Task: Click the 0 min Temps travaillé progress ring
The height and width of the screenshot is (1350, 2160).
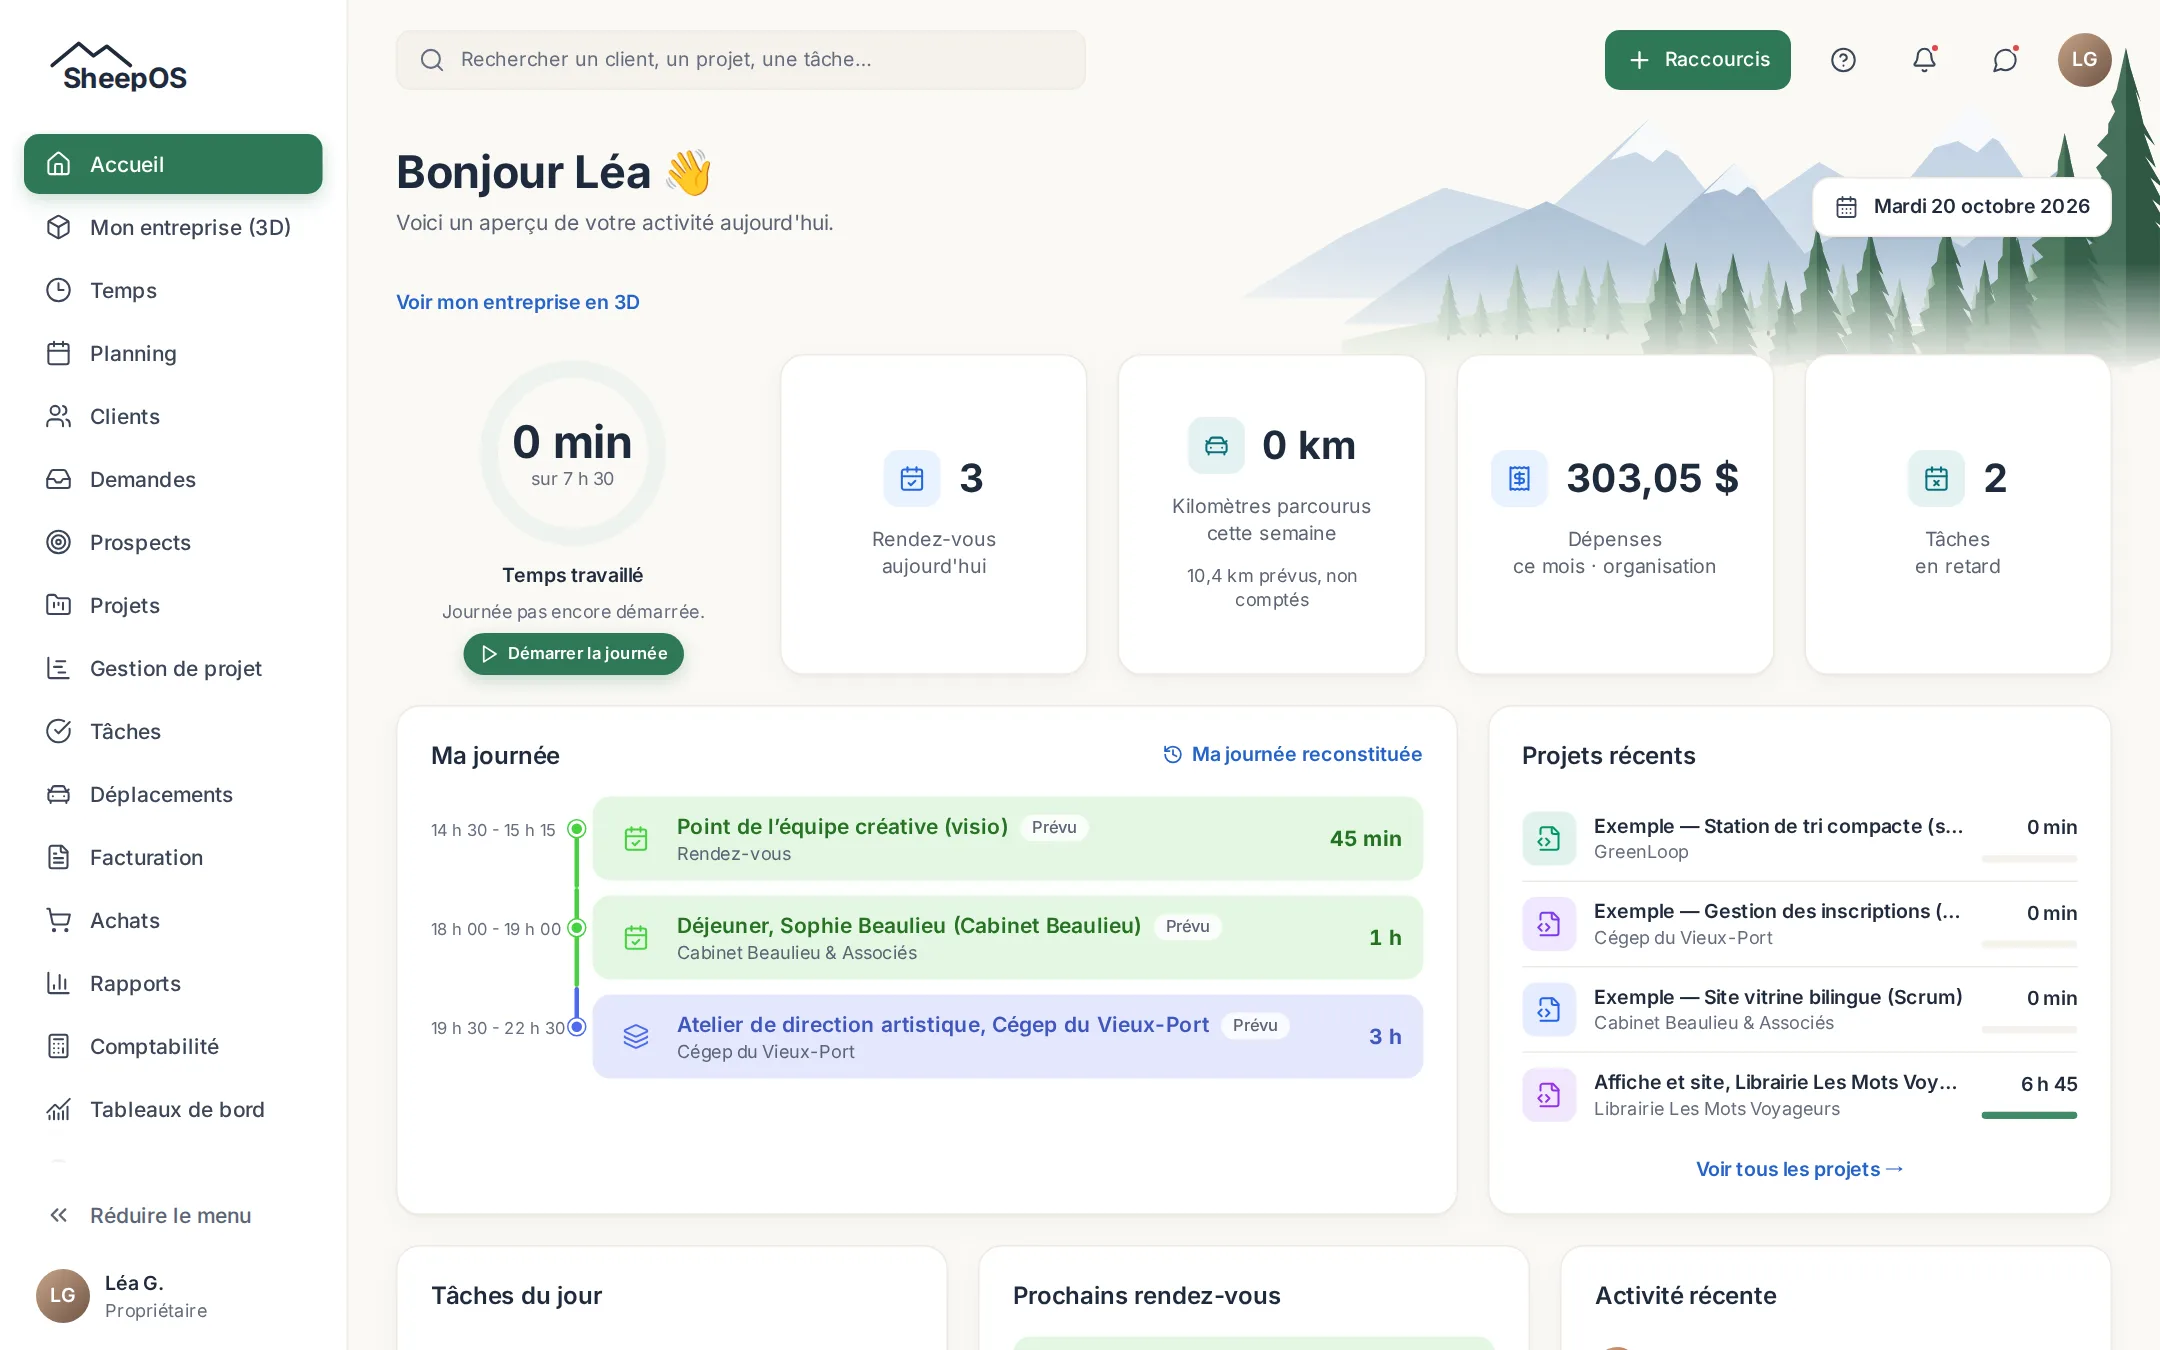Action: [573, 453]
